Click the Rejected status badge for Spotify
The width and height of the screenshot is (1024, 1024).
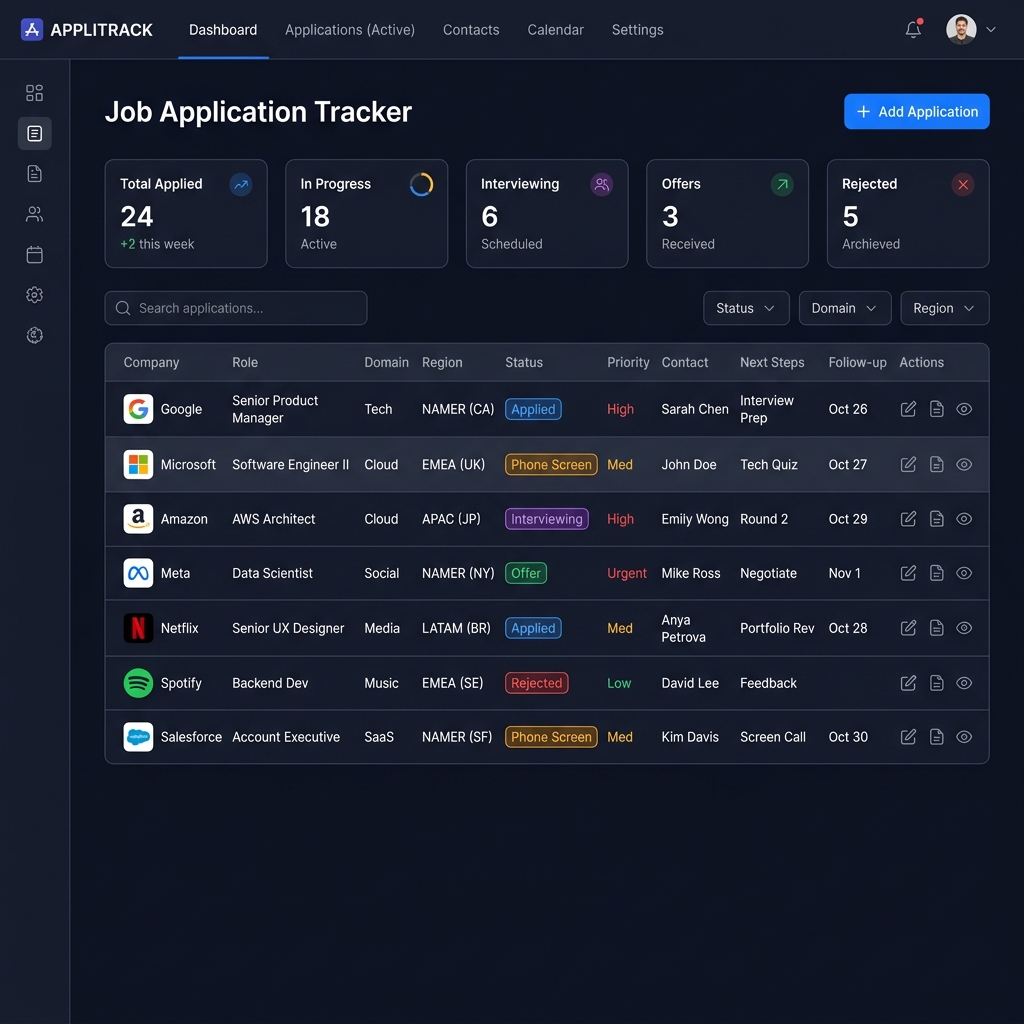pyautogui.click(x=536, y=682)
